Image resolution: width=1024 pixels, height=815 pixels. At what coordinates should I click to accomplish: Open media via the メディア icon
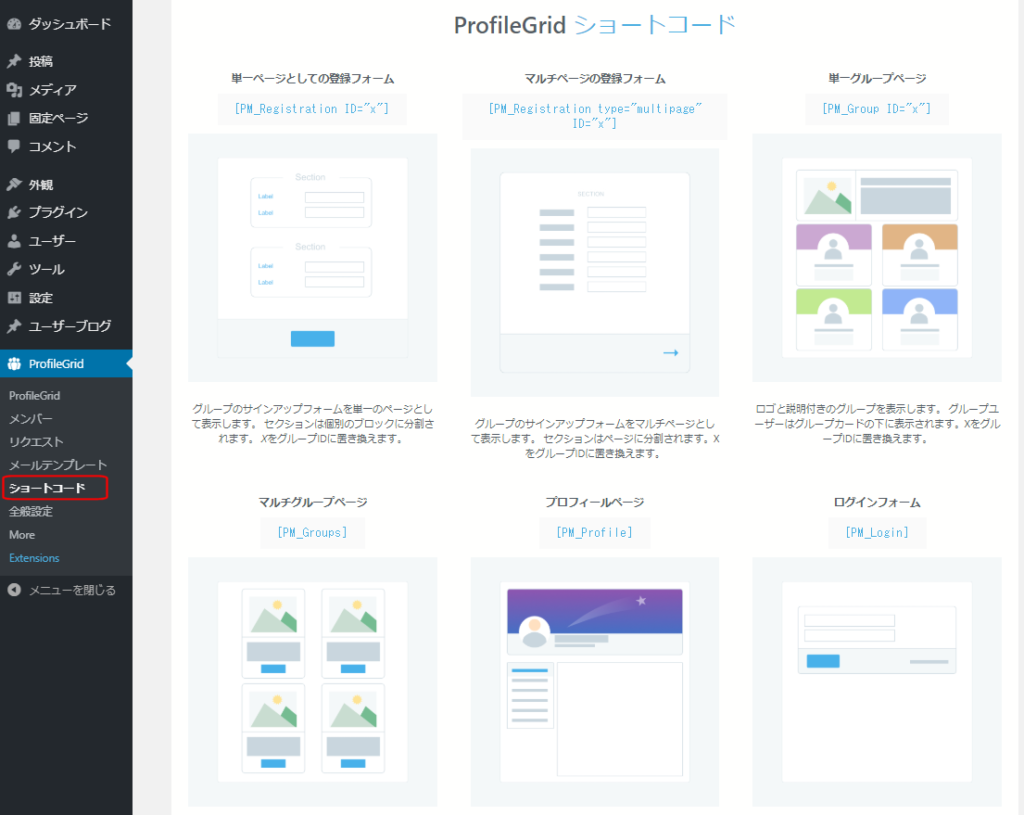click(14, 90)
